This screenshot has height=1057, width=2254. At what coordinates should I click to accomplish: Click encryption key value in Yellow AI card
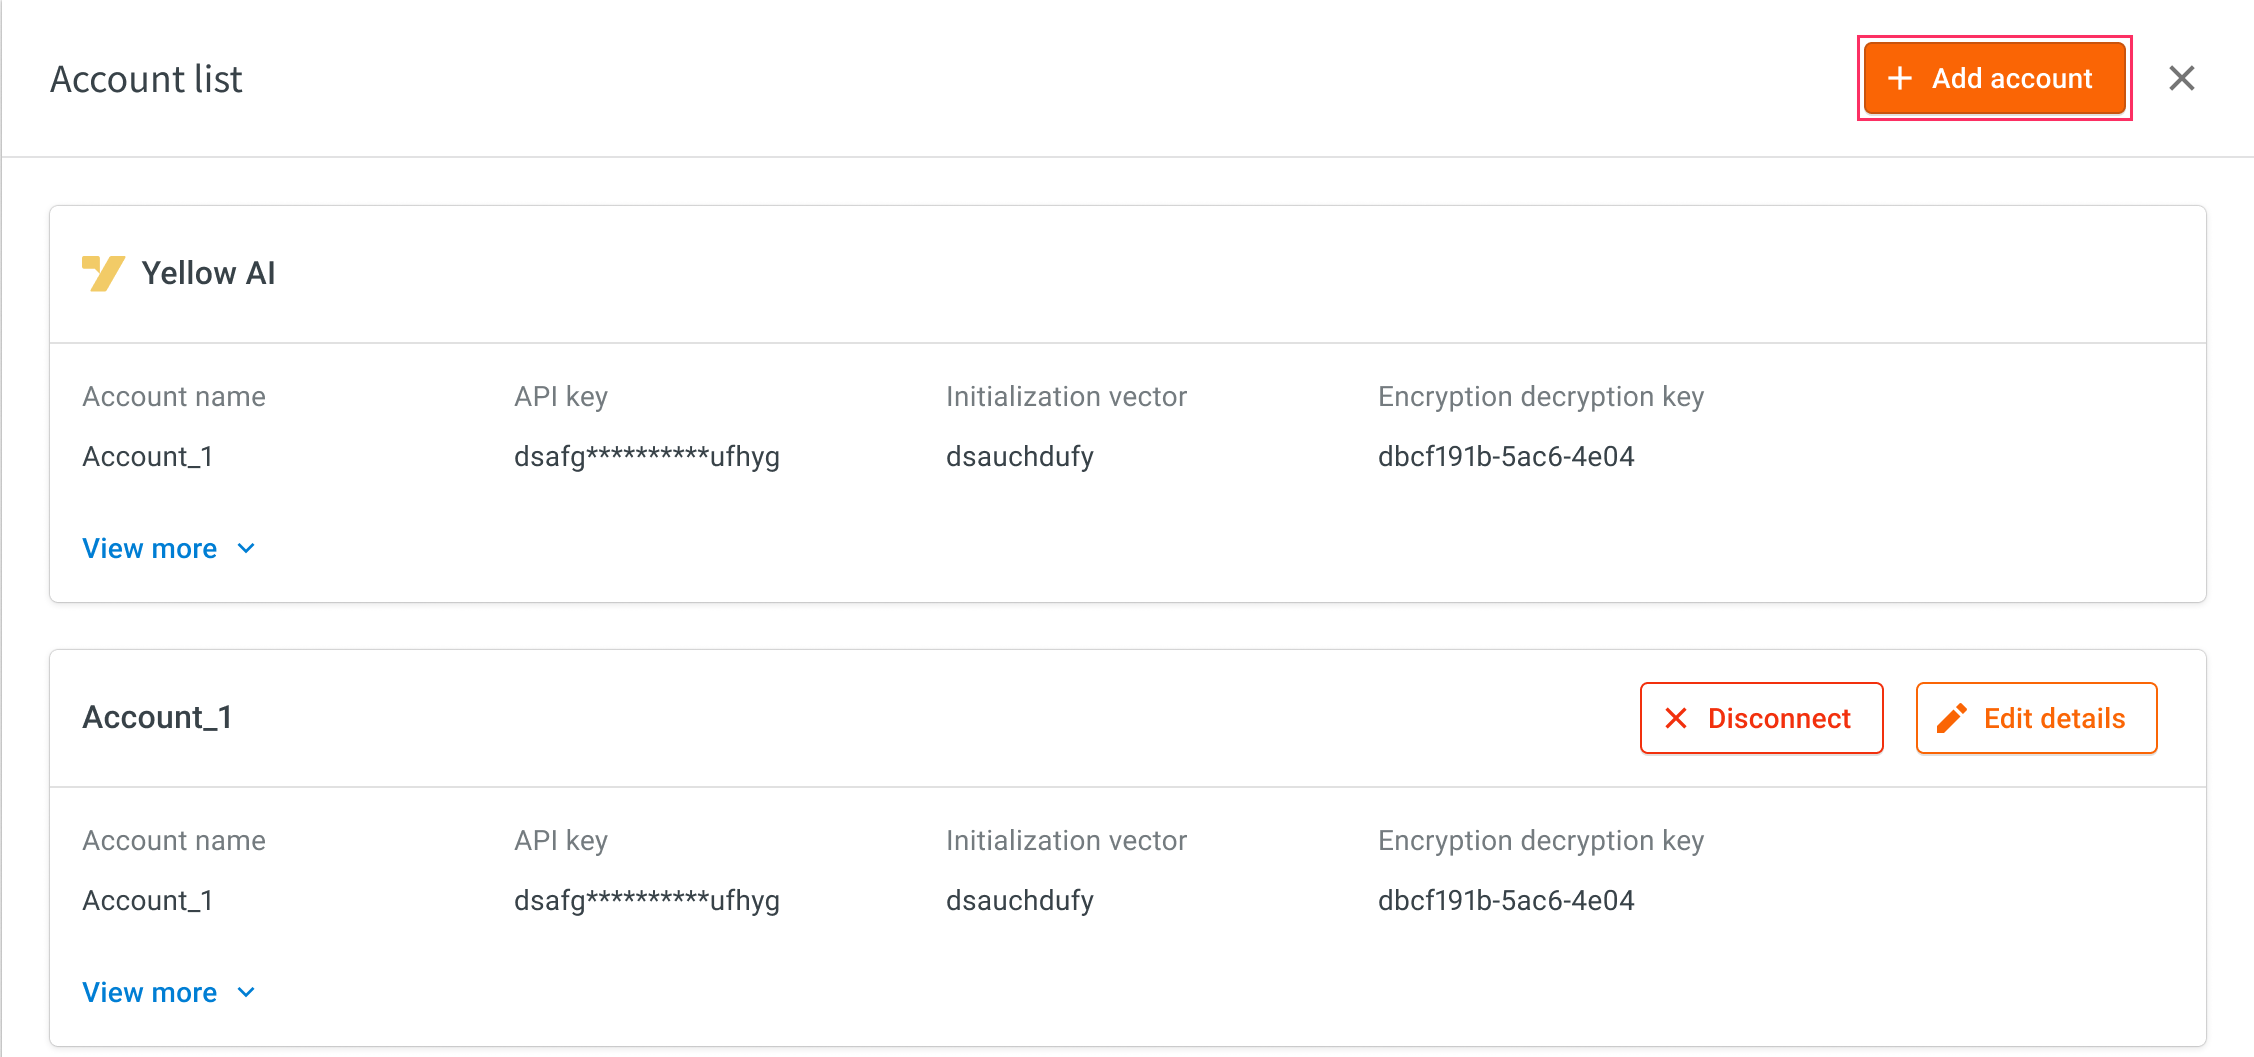point(1506,457)
